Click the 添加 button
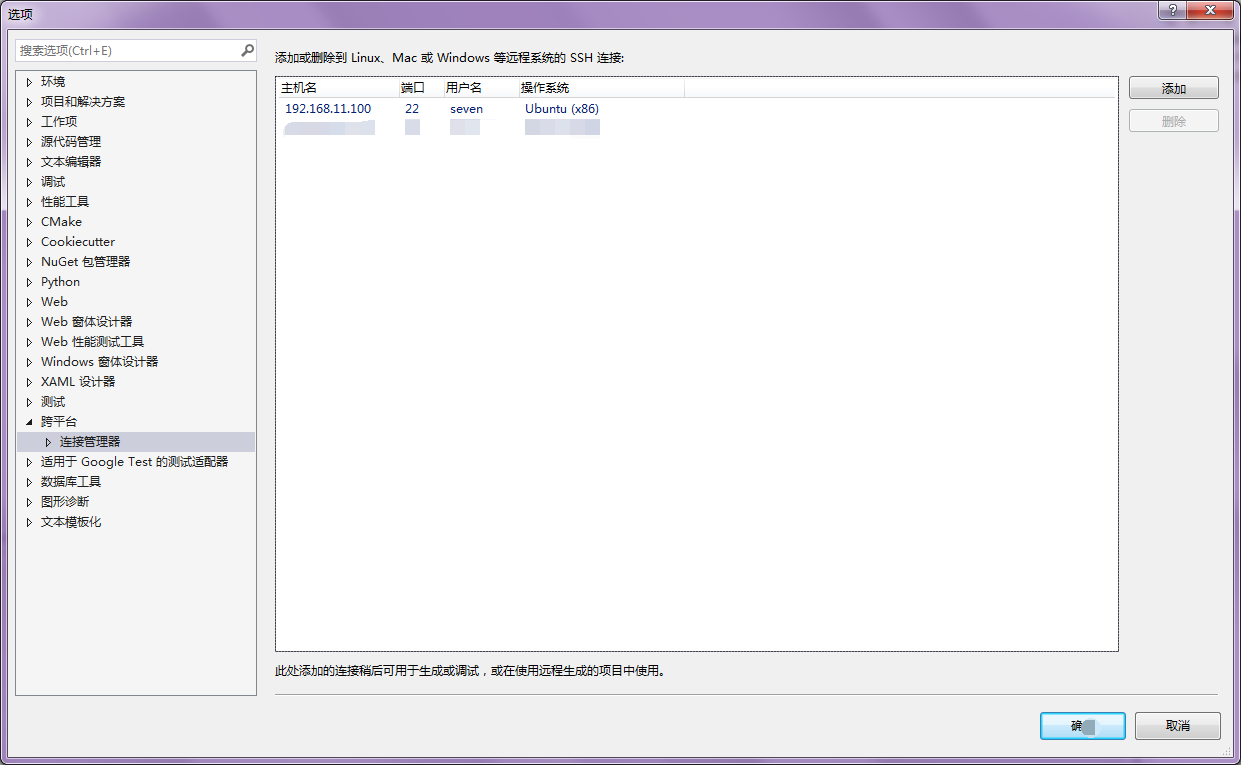1241x765 pixels. click(x=1173, y=89)
